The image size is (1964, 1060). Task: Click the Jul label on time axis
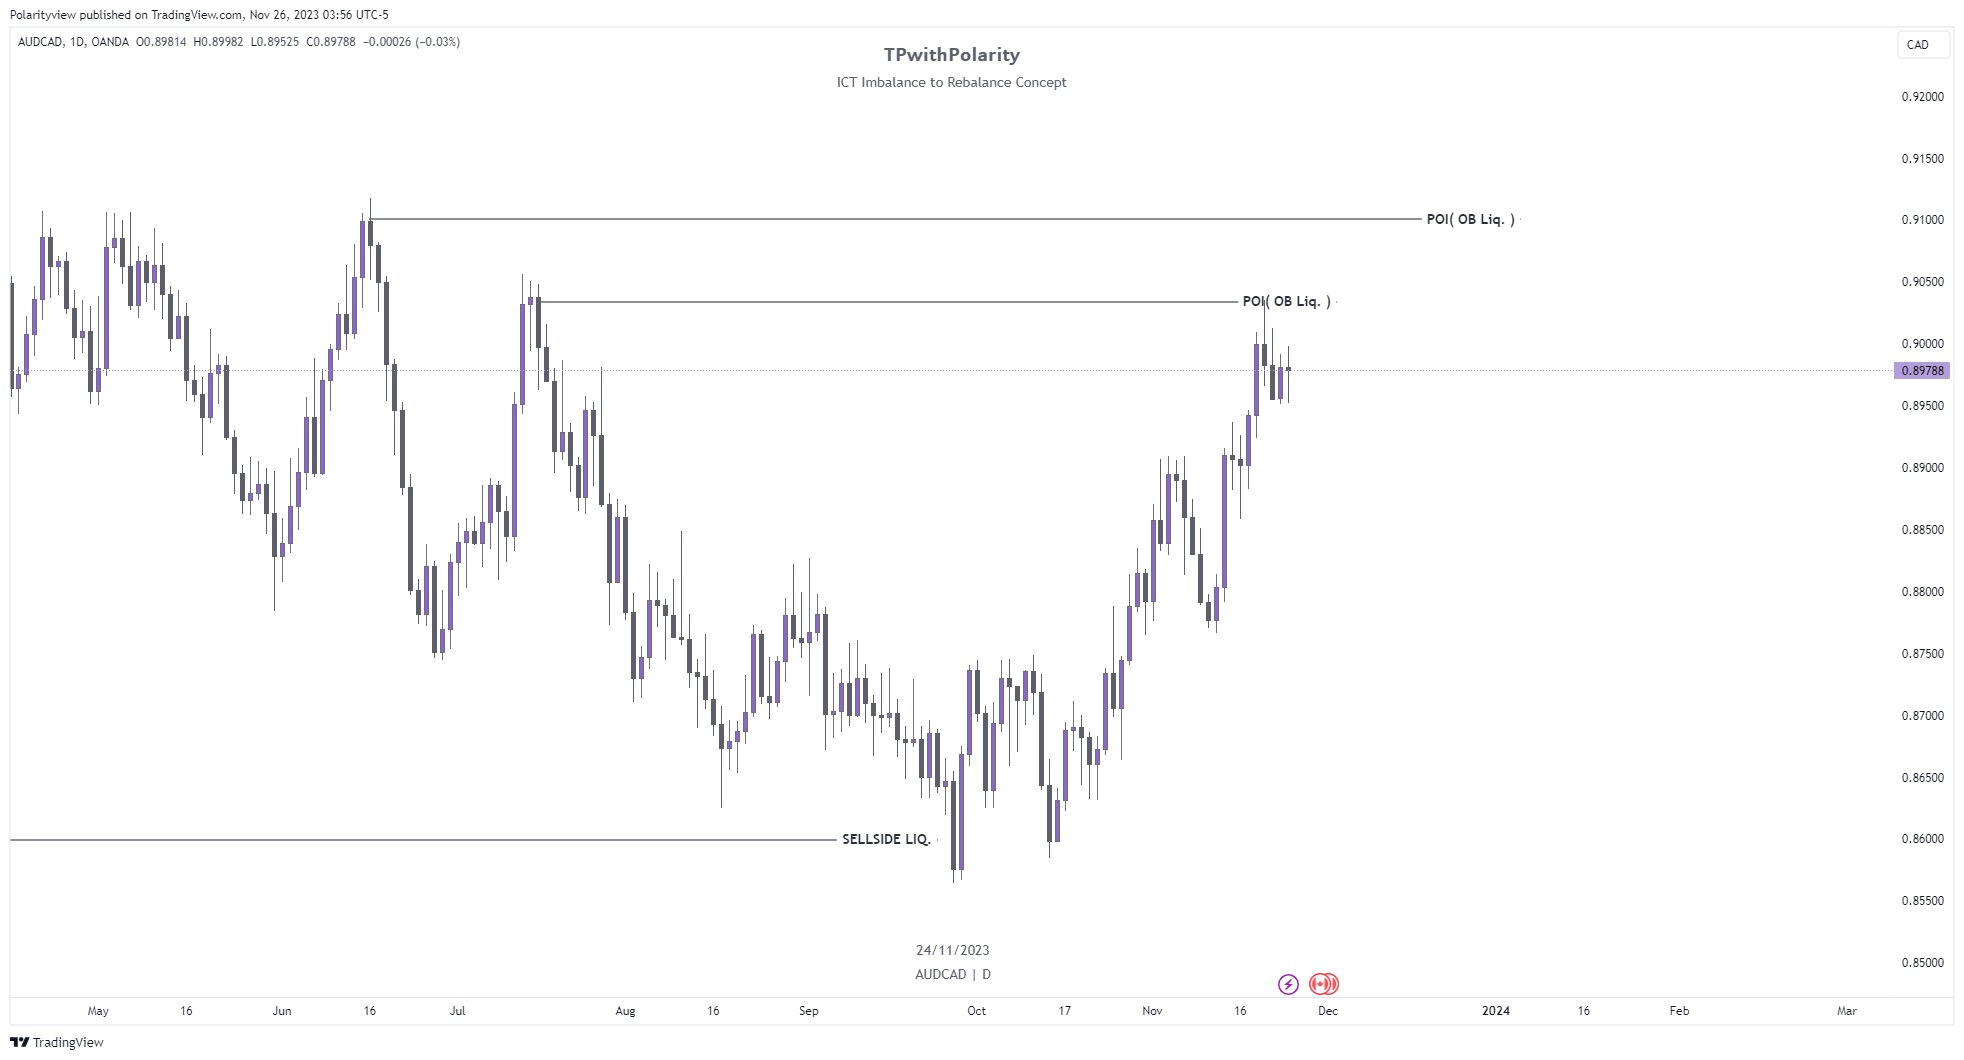click(457, 1011)
